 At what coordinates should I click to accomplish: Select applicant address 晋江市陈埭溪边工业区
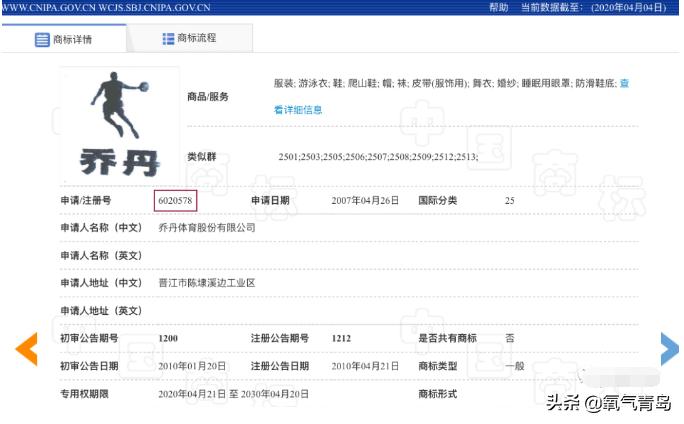click(207, 283)
